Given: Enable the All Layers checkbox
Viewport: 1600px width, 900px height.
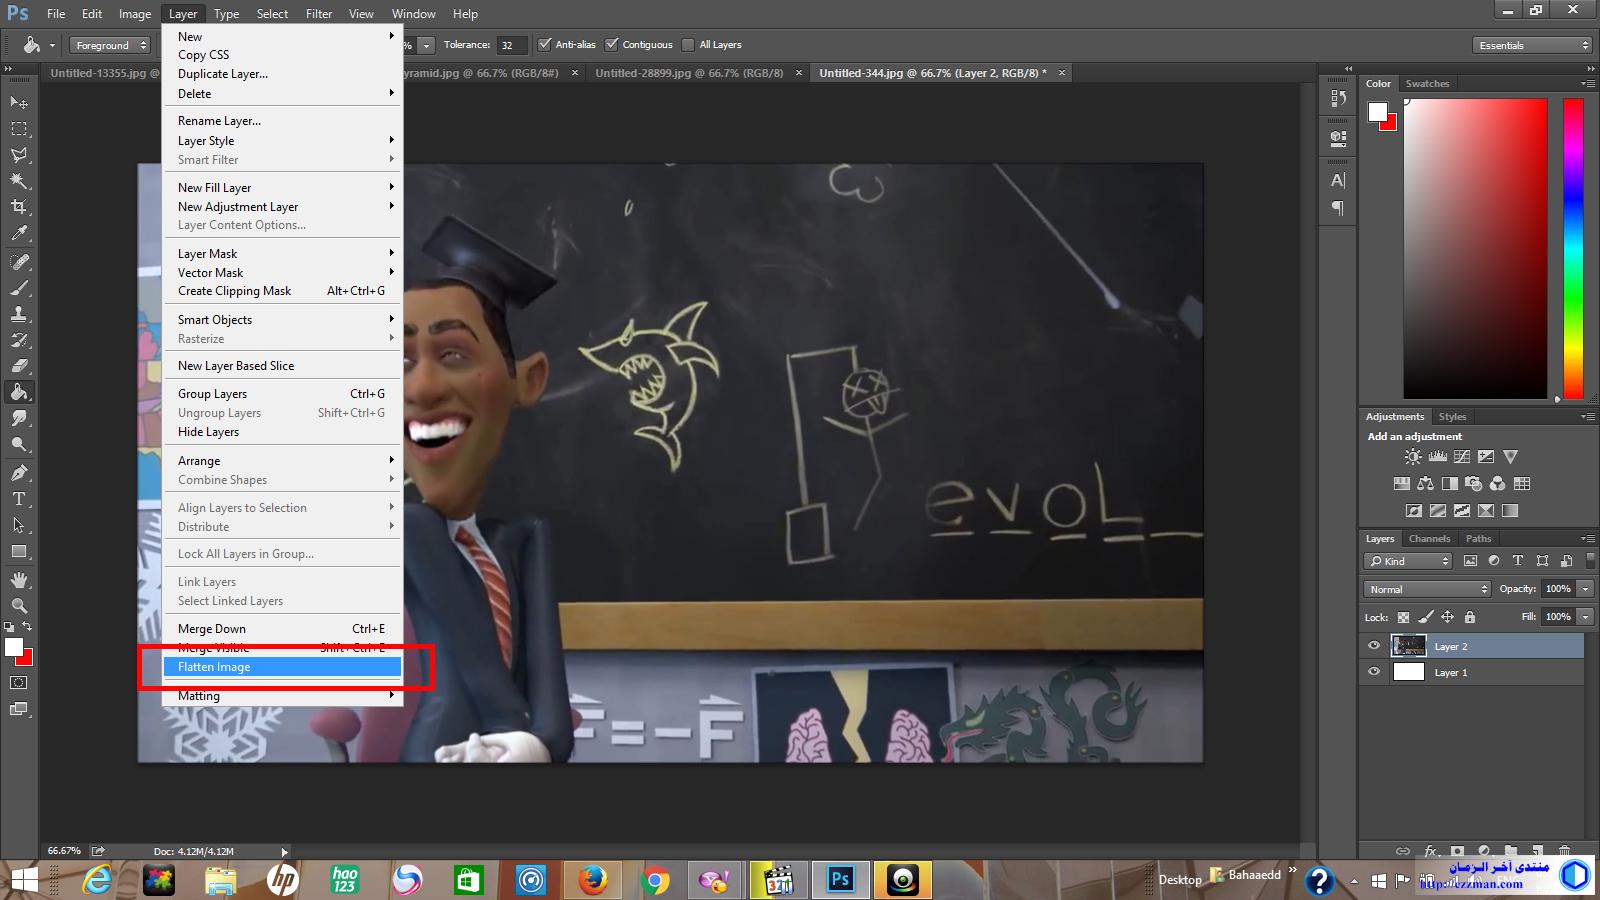Looking at the screenshot, I should [x=688, y=45].
